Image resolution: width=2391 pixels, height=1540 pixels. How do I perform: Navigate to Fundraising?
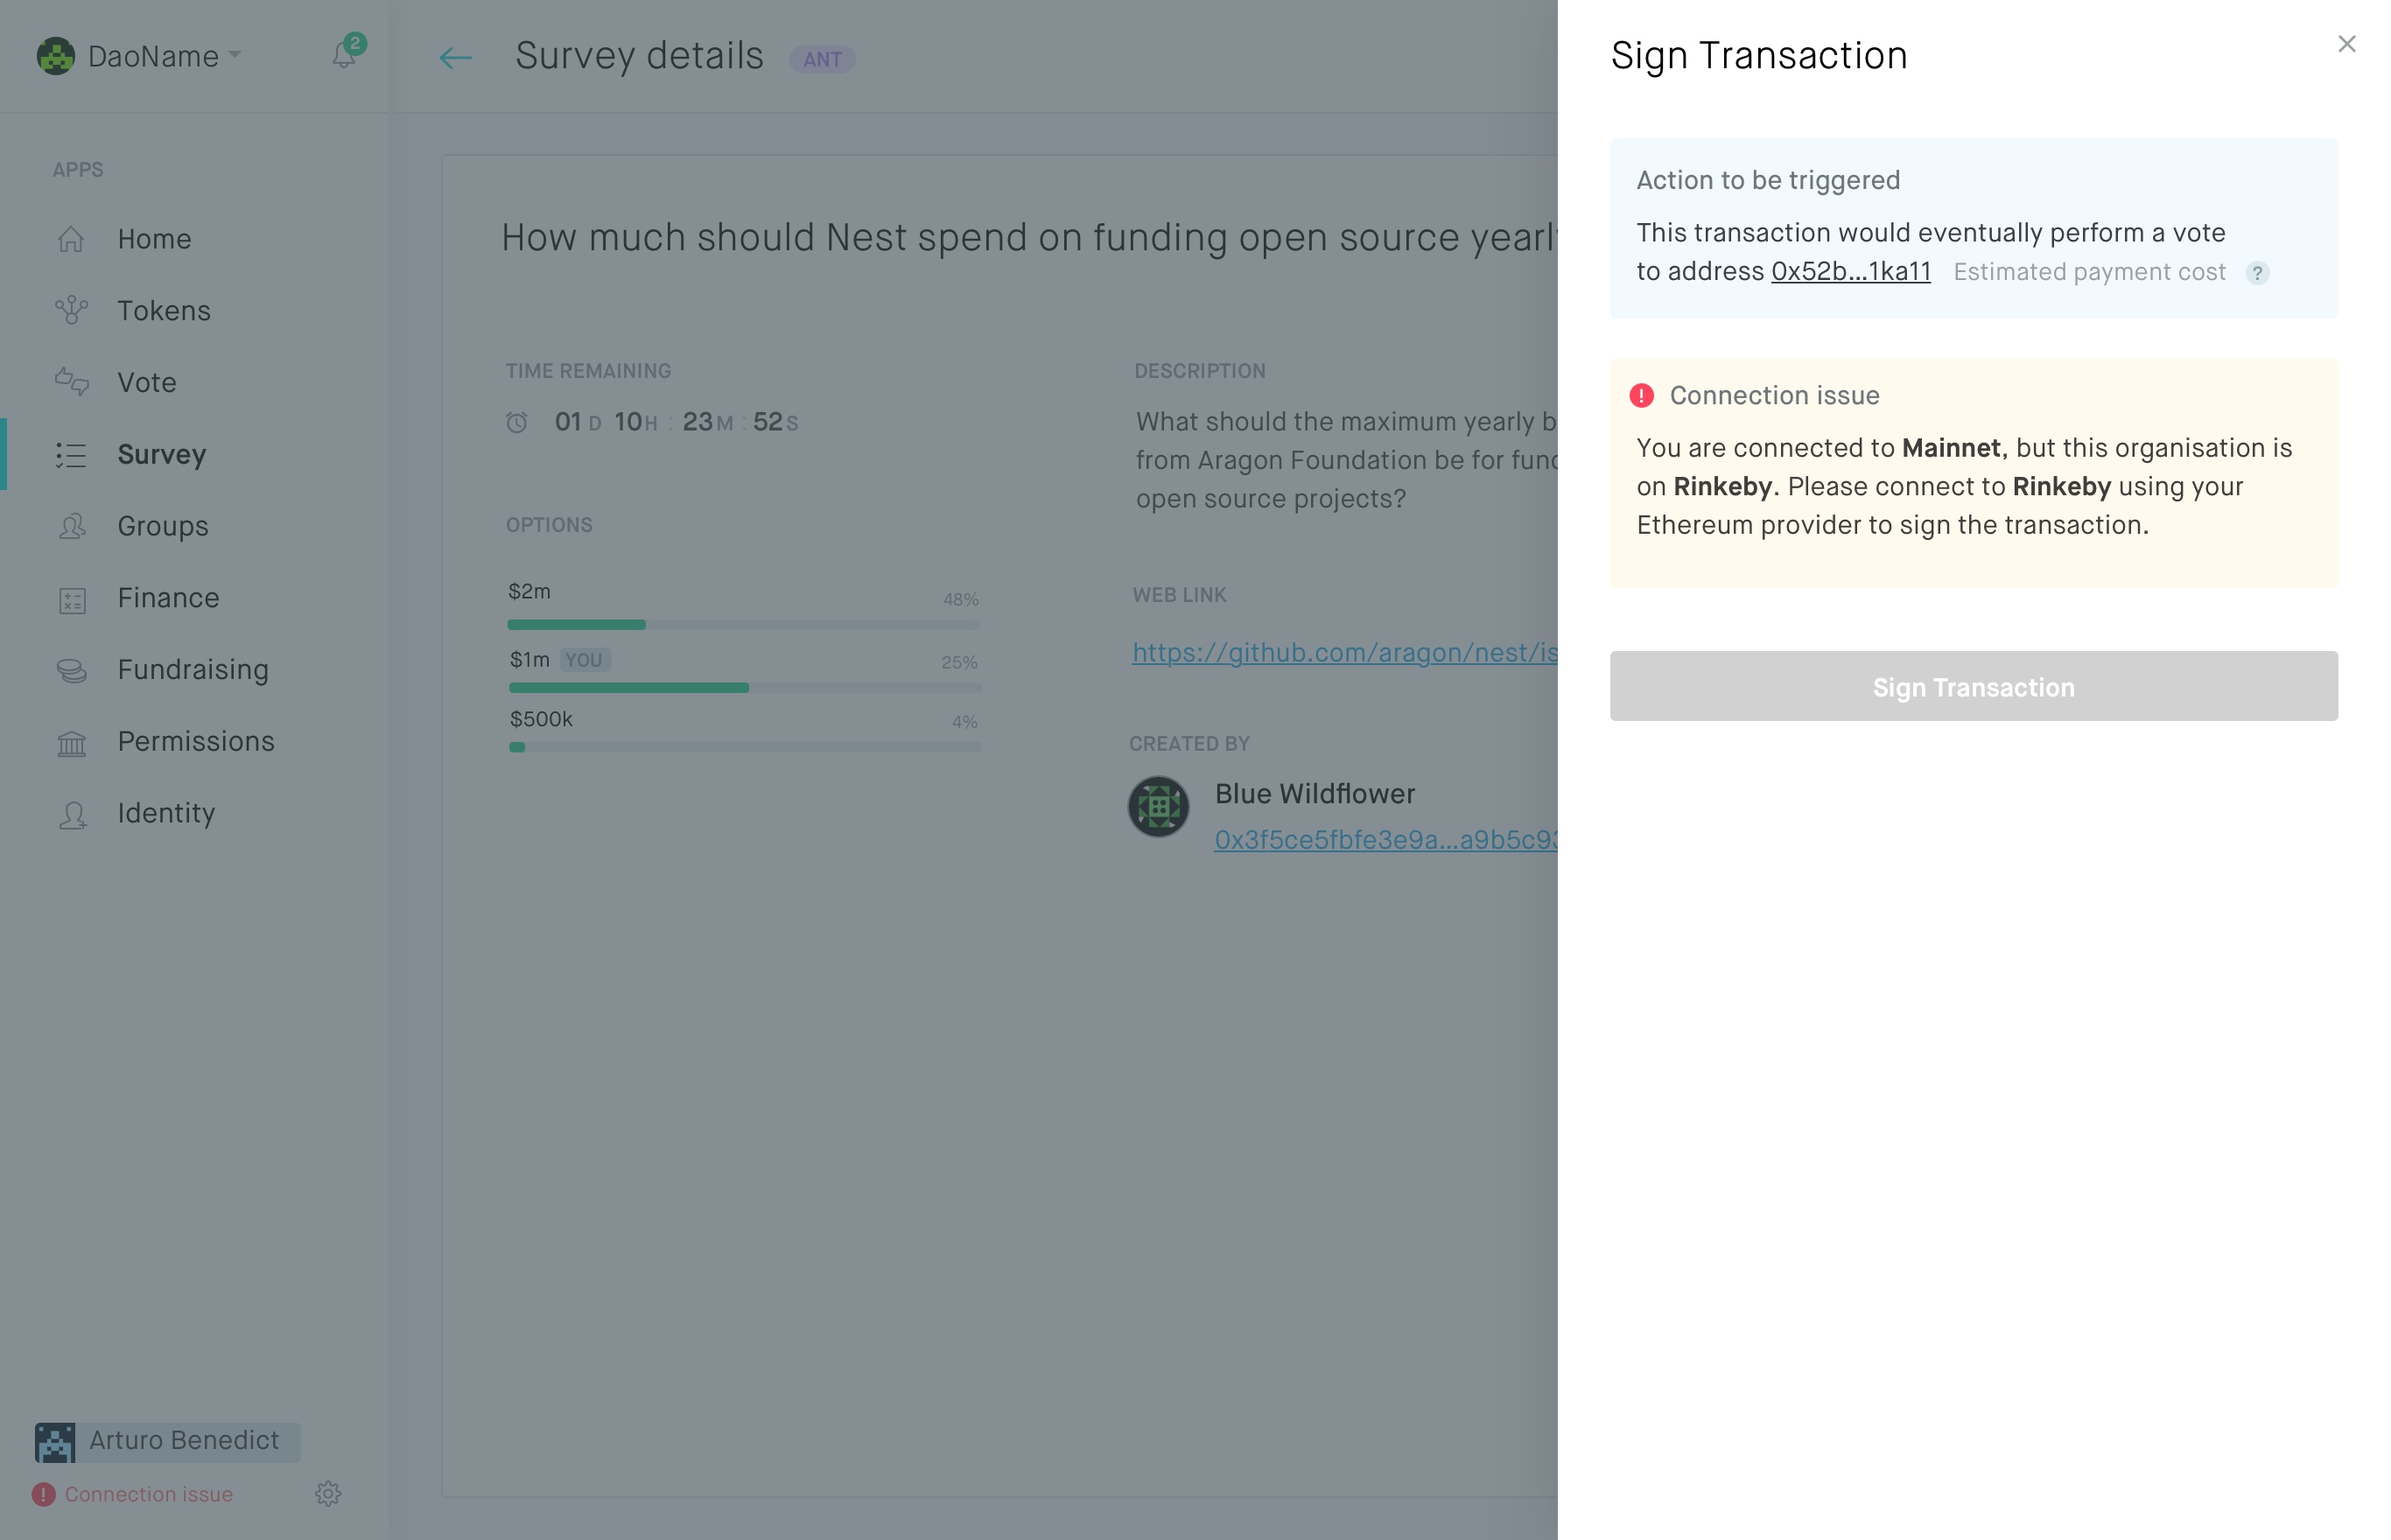[x=192, y=670]
